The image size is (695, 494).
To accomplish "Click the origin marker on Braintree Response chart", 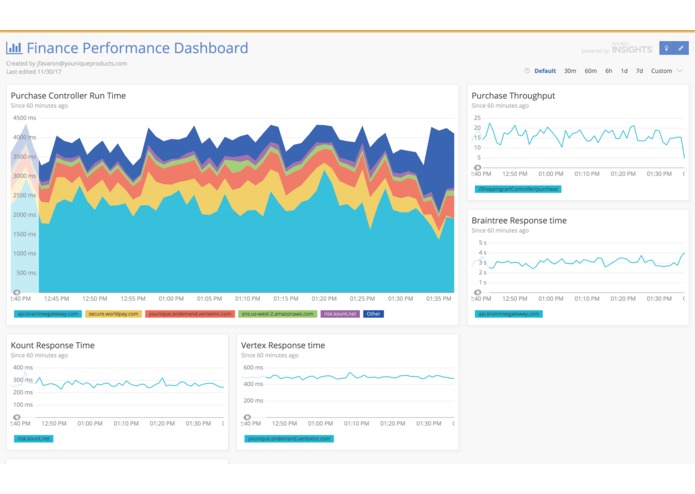I will pyautogui.click(x=477, y=292).
